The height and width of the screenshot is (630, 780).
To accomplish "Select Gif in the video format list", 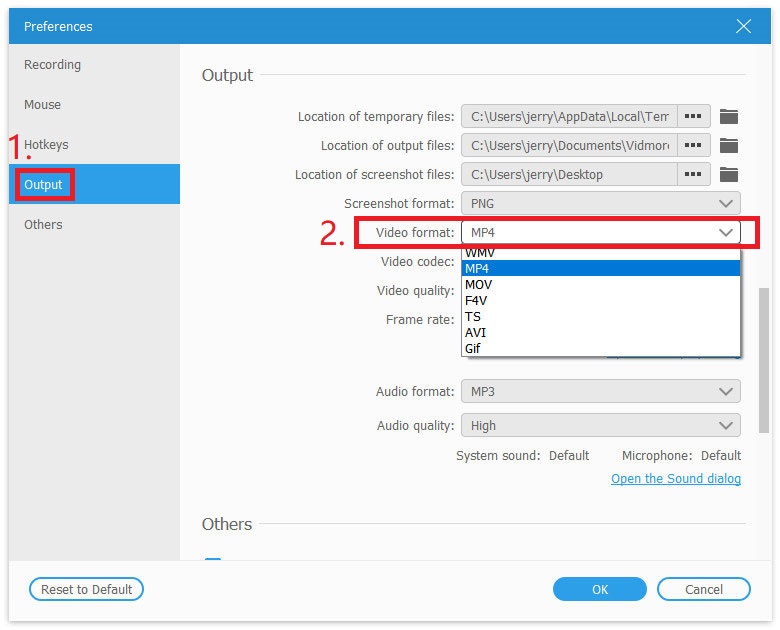I will (x=473, y=348).
